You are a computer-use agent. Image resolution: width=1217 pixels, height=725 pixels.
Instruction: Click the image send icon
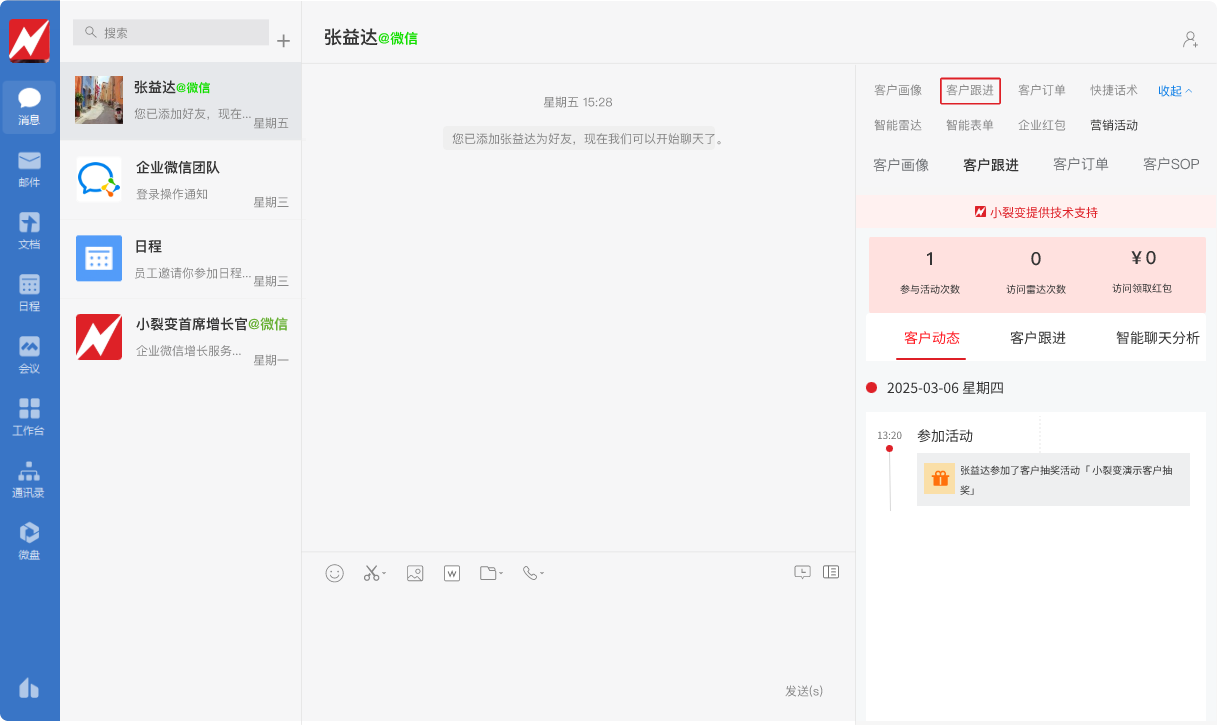point(415,573)
